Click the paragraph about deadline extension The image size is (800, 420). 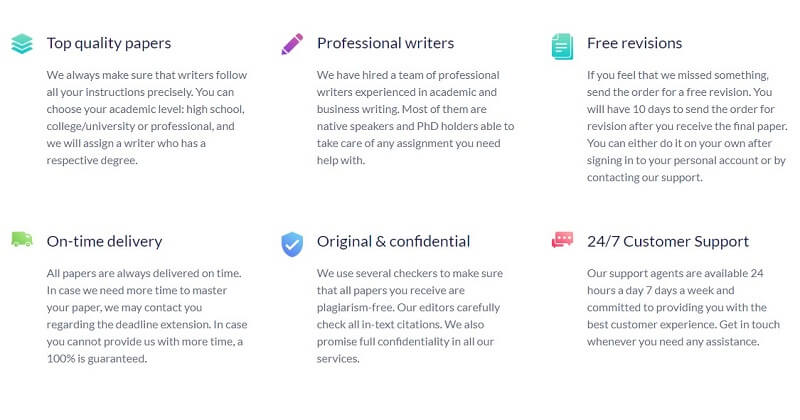[147, 316]
